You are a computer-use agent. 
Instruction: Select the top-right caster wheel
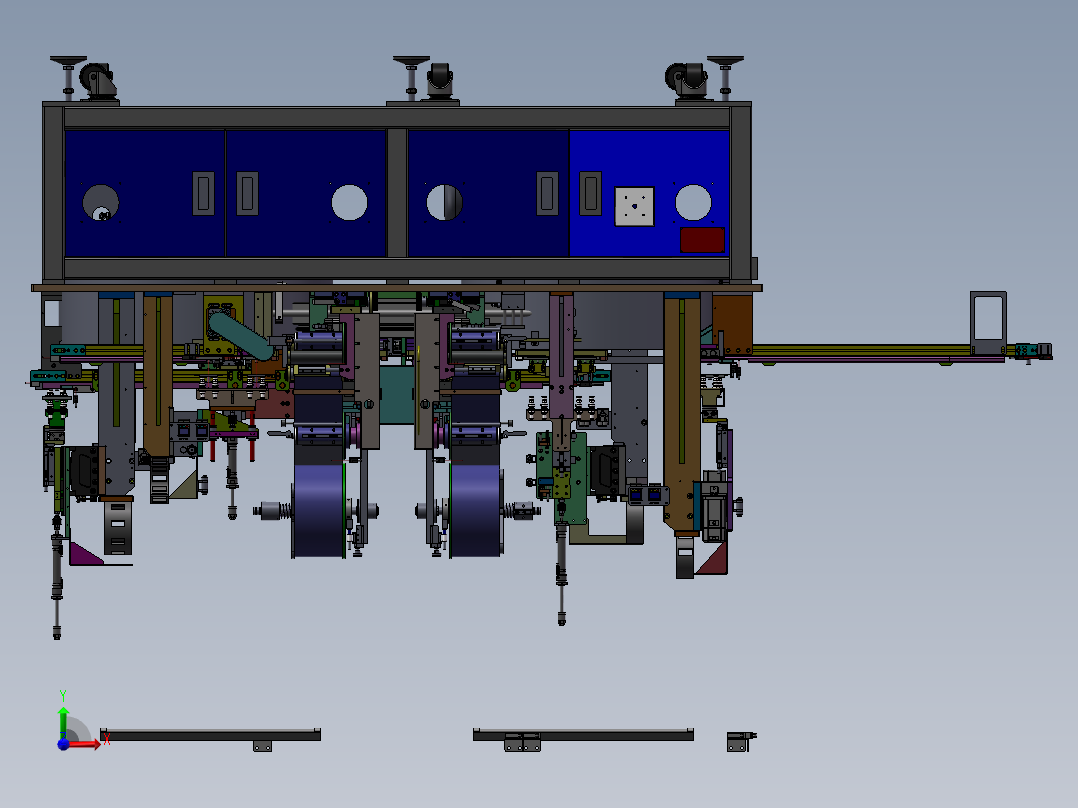[x=686, y=81]
